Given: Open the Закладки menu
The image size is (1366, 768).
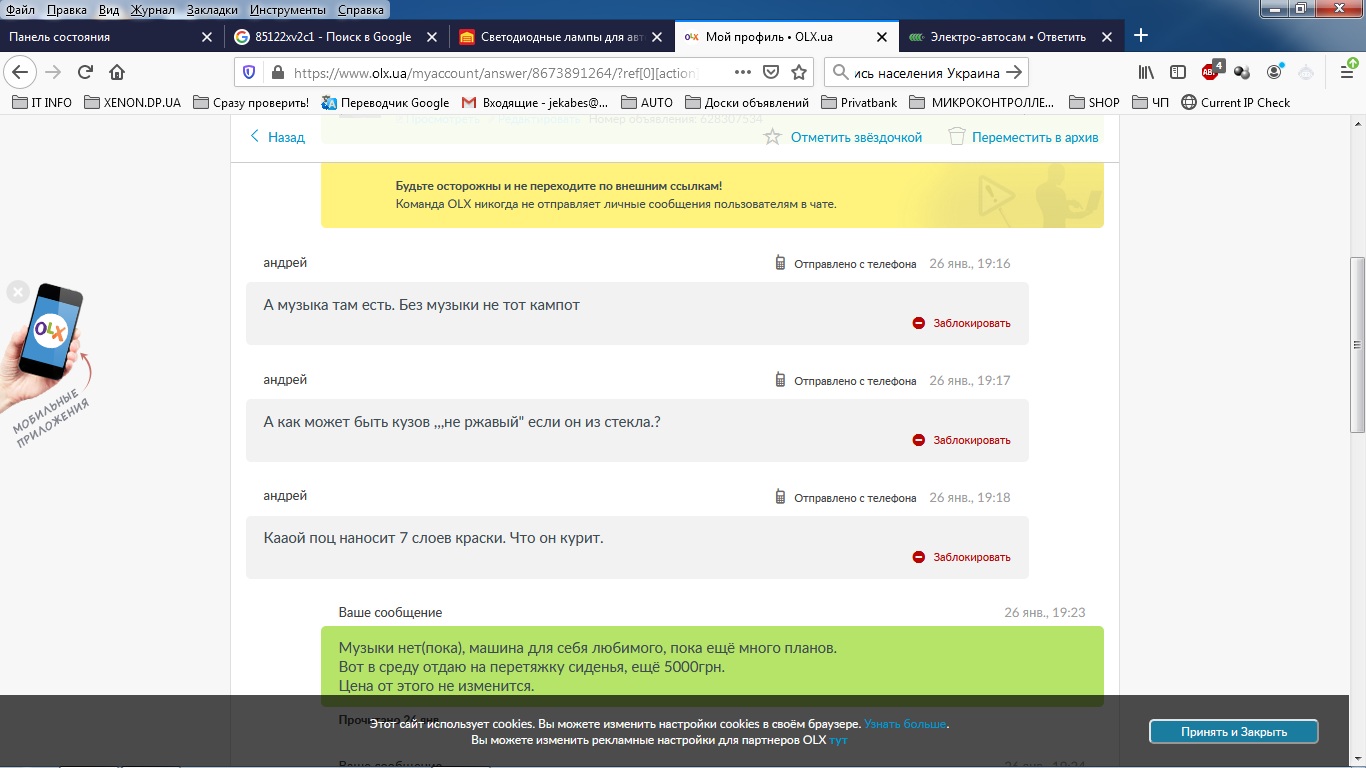Looking at the screenshot, I should 211,10.
